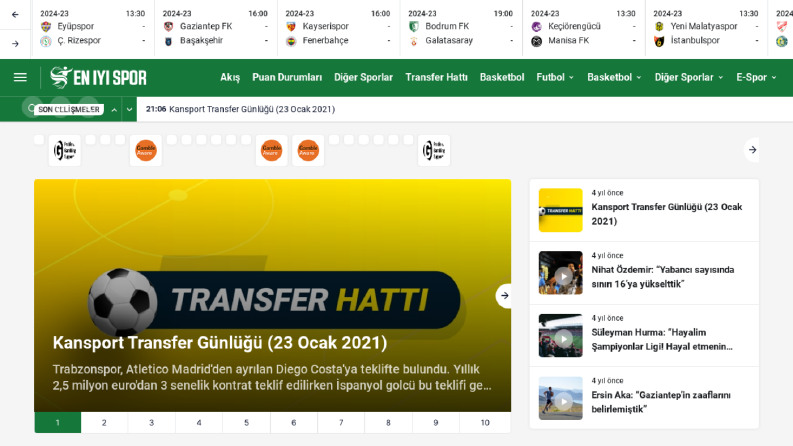Advance match list with right arrow below left arrow
The height and width of the screenshot is (446, 793).
[x=15, y=44]
